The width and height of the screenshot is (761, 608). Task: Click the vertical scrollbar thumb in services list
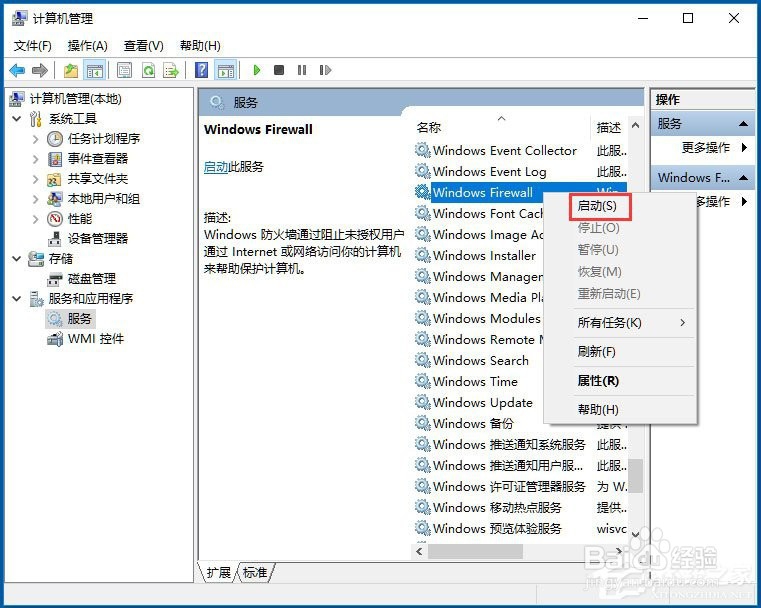click(635, 476)
